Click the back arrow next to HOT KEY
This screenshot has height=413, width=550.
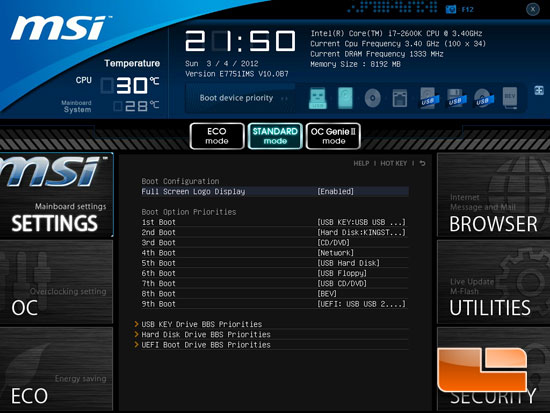(x=423, y=164)
